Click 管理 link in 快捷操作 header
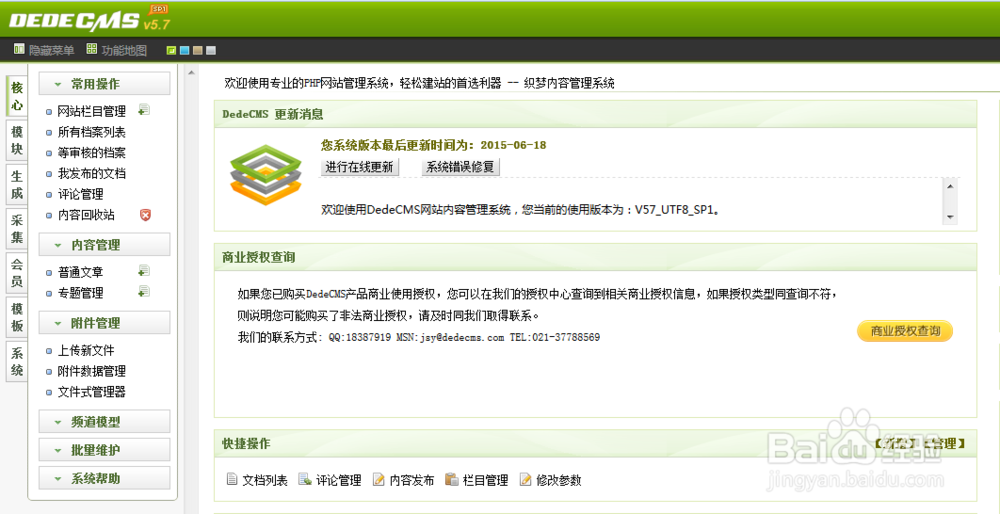 943,443
